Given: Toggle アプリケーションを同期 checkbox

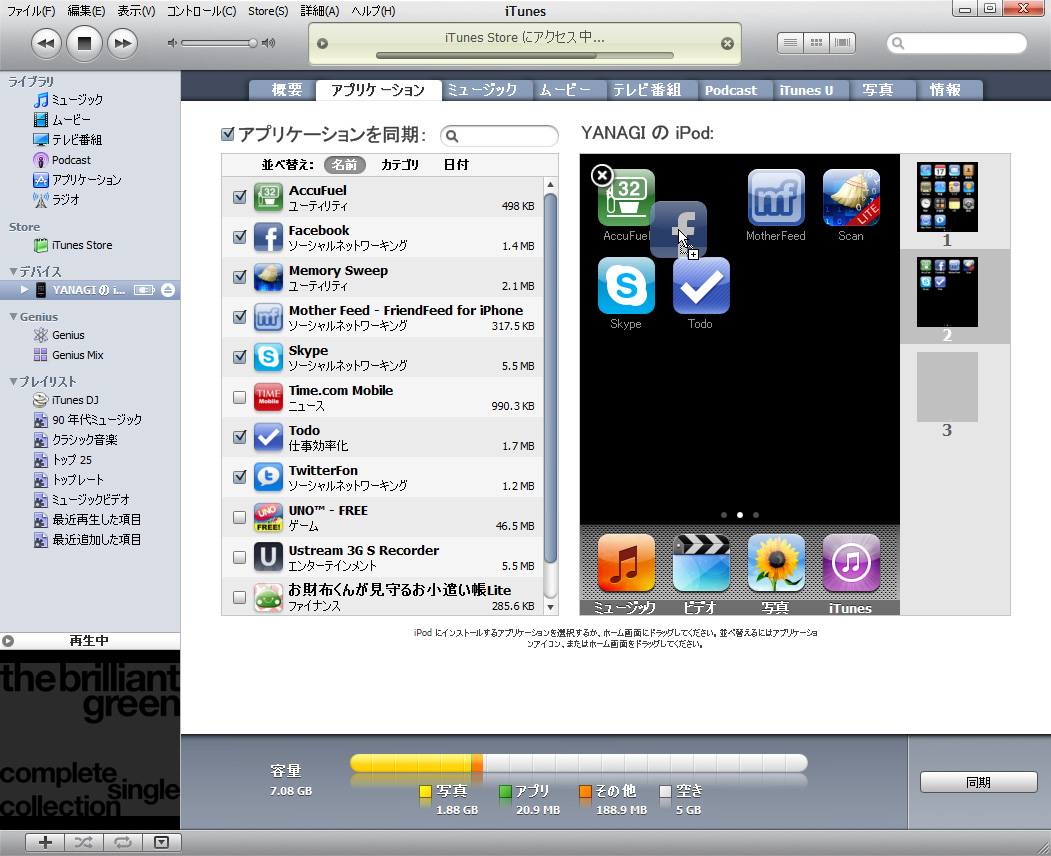Looking at the screenshot, I should pyautogui.click(x=228, y=135).
